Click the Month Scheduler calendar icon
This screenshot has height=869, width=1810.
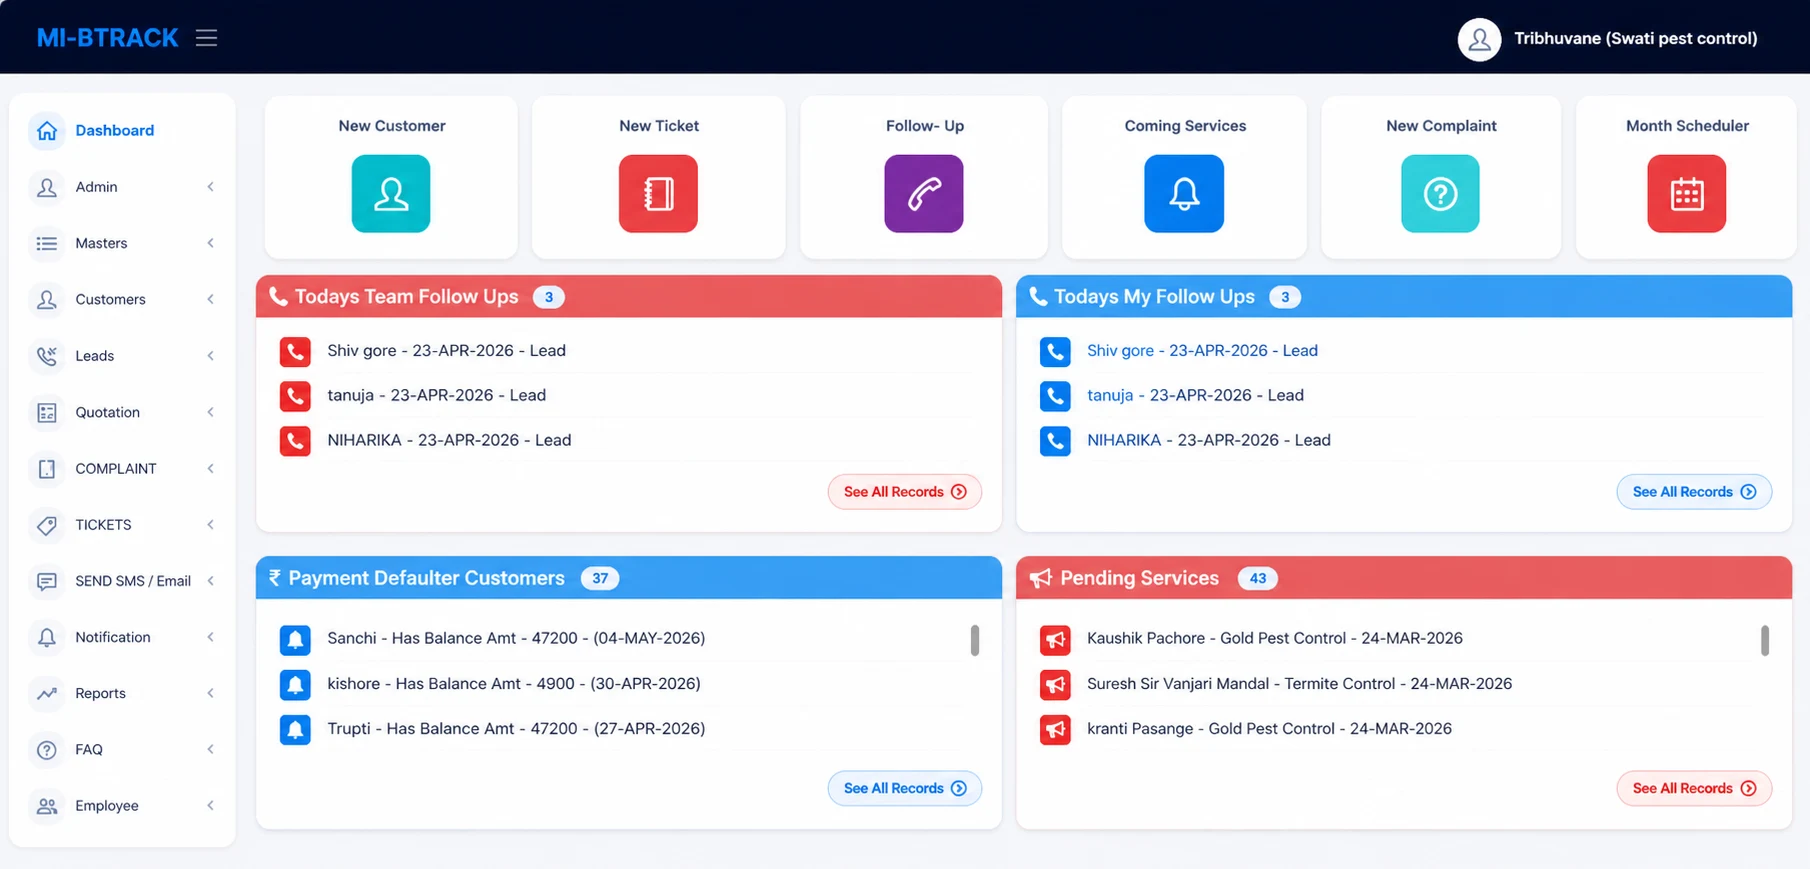(x=1687, y=193)
